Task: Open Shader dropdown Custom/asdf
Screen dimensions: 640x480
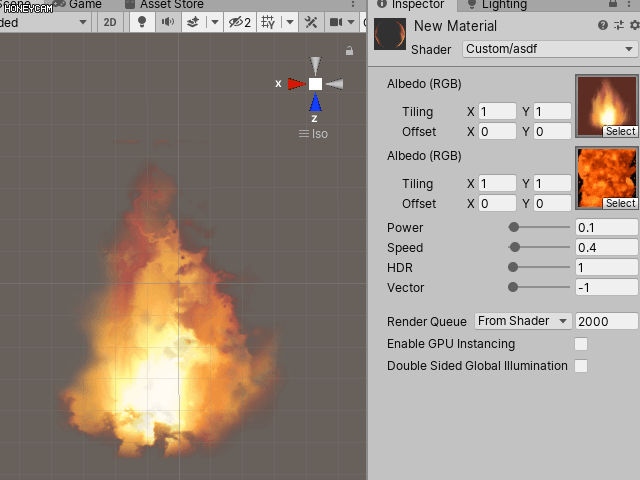Action: coord(549,49)
